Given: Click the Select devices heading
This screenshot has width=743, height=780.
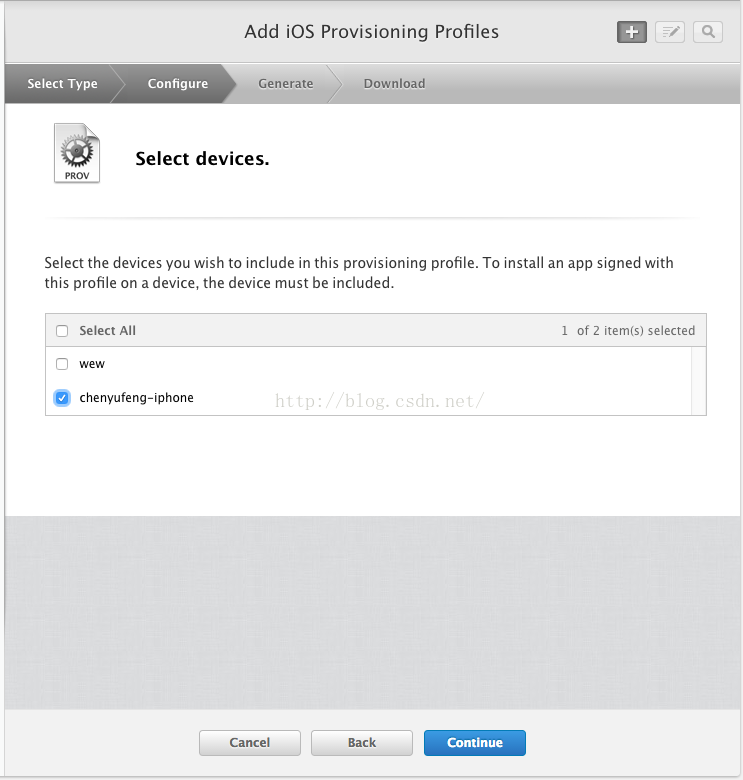Looking at the screenshot, I should (202, 158).
